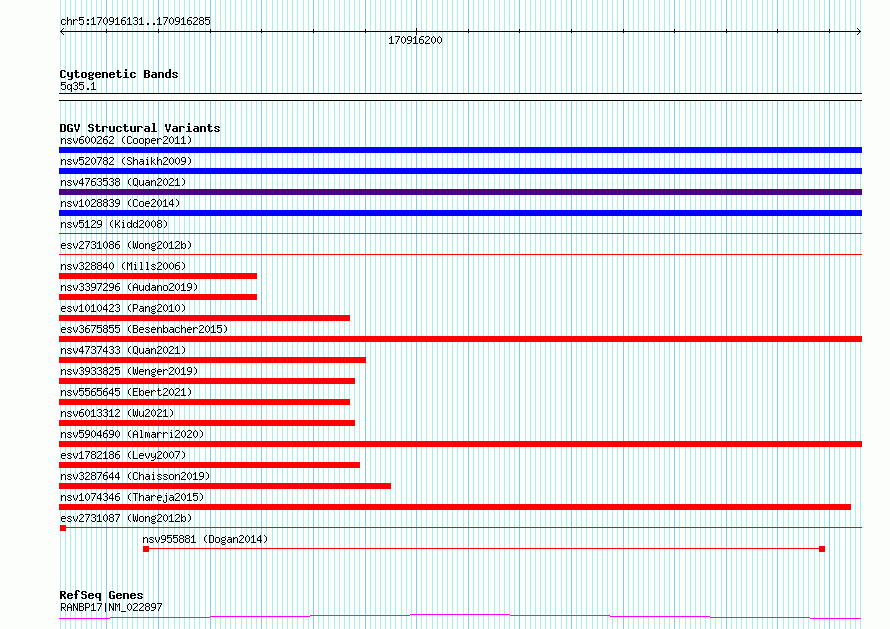Click the nsv1028839 (Coe2014) label
890x629 pixels.
pyautogui.click(x=120, y=203)
